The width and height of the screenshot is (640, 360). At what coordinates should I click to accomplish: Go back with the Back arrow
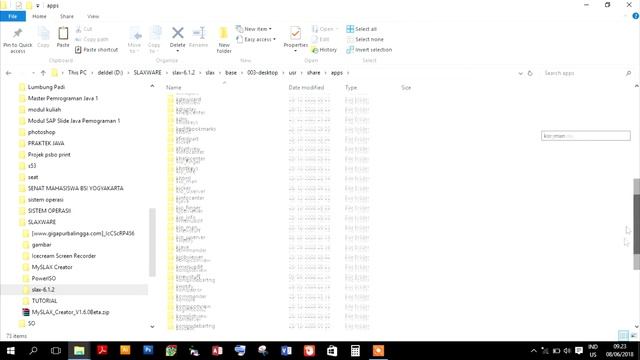[9, 73]
